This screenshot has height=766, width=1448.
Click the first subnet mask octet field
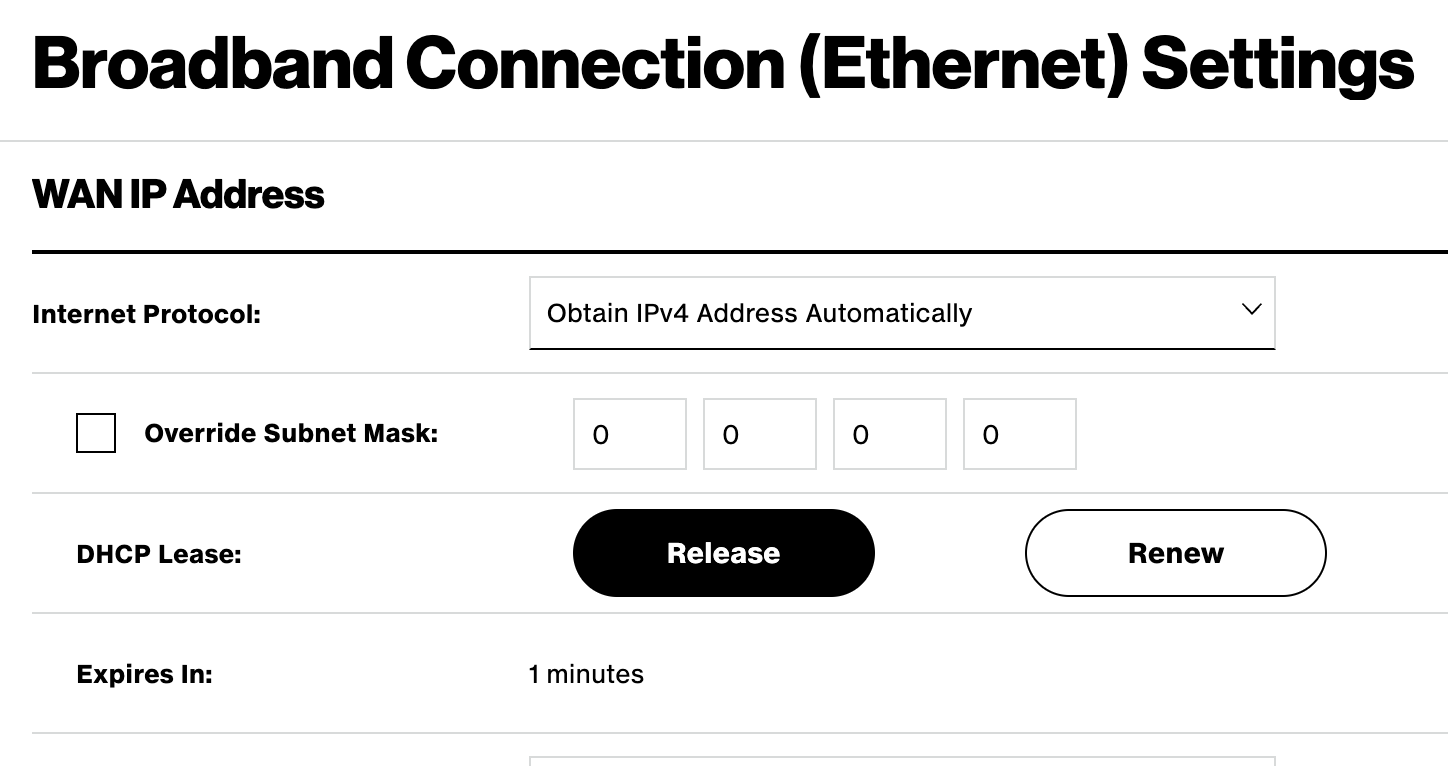tap(629, 434)
